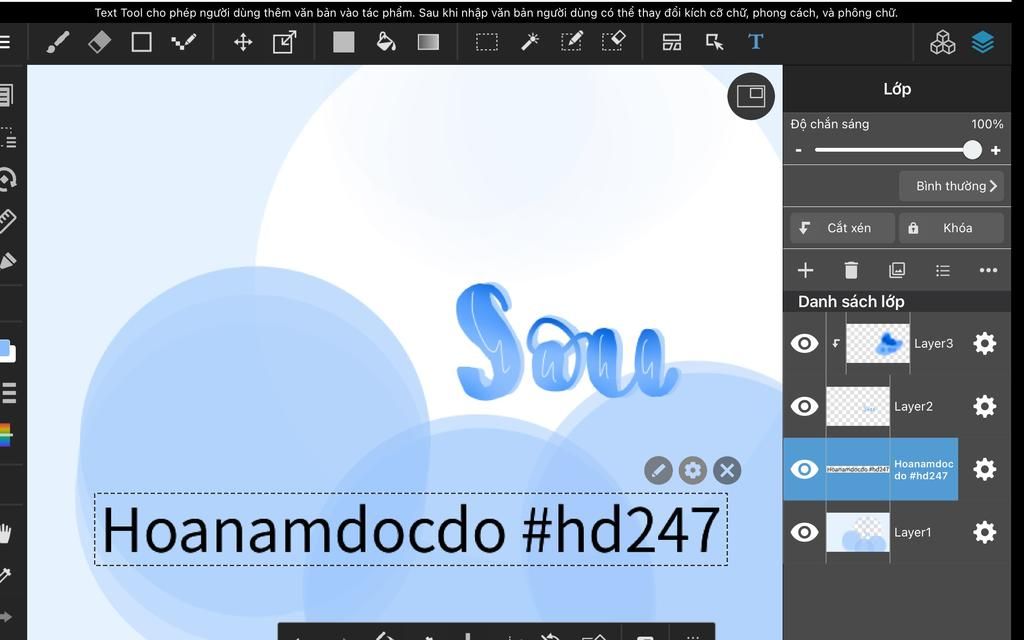Select the Text tool
The width and height of the screenshot is (1024, 640).
coord(756,42)
